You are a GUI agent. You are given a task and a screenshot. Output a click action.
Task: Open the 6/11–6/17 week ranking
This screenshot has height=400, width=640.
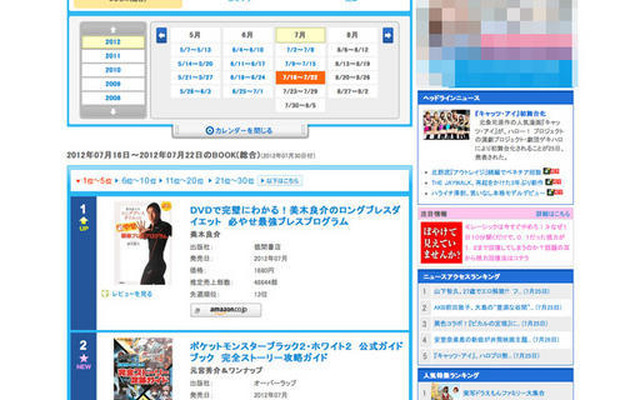pyautogui.click(x=248, y=64)
